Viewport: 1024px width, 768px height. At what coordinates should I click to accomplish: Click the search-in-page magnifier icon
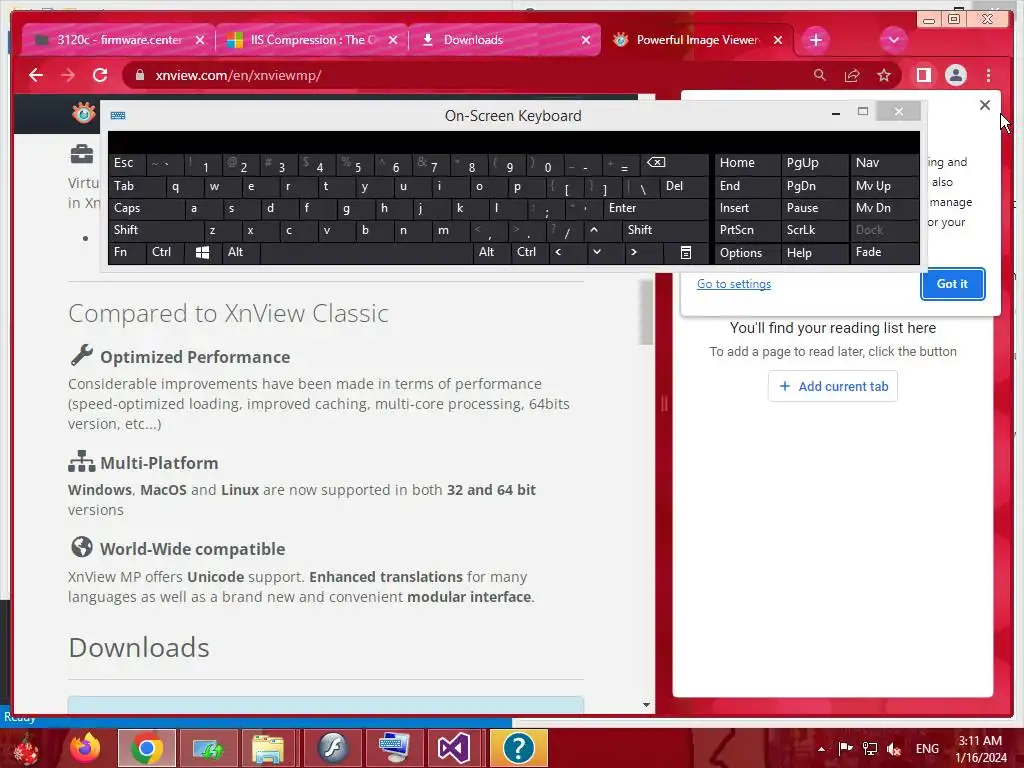(x=820, y=75)
